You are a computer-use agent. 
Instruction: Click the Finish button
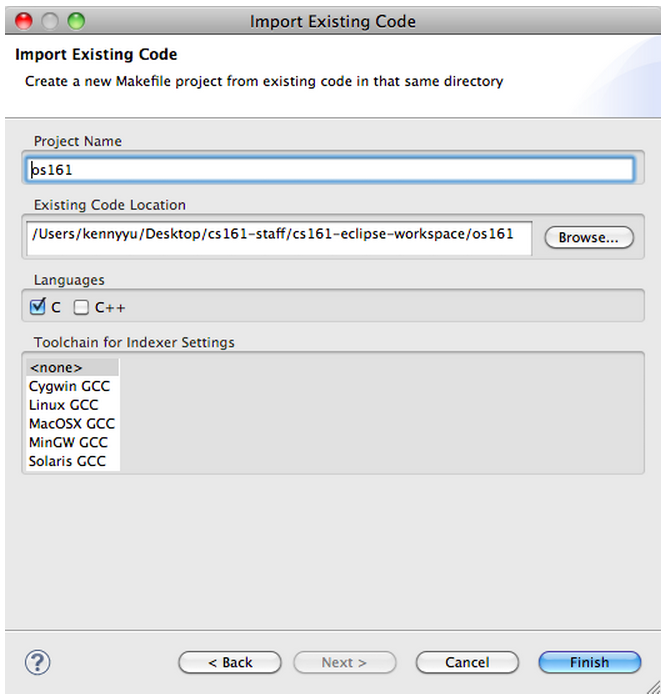click(x=590, y=662)
